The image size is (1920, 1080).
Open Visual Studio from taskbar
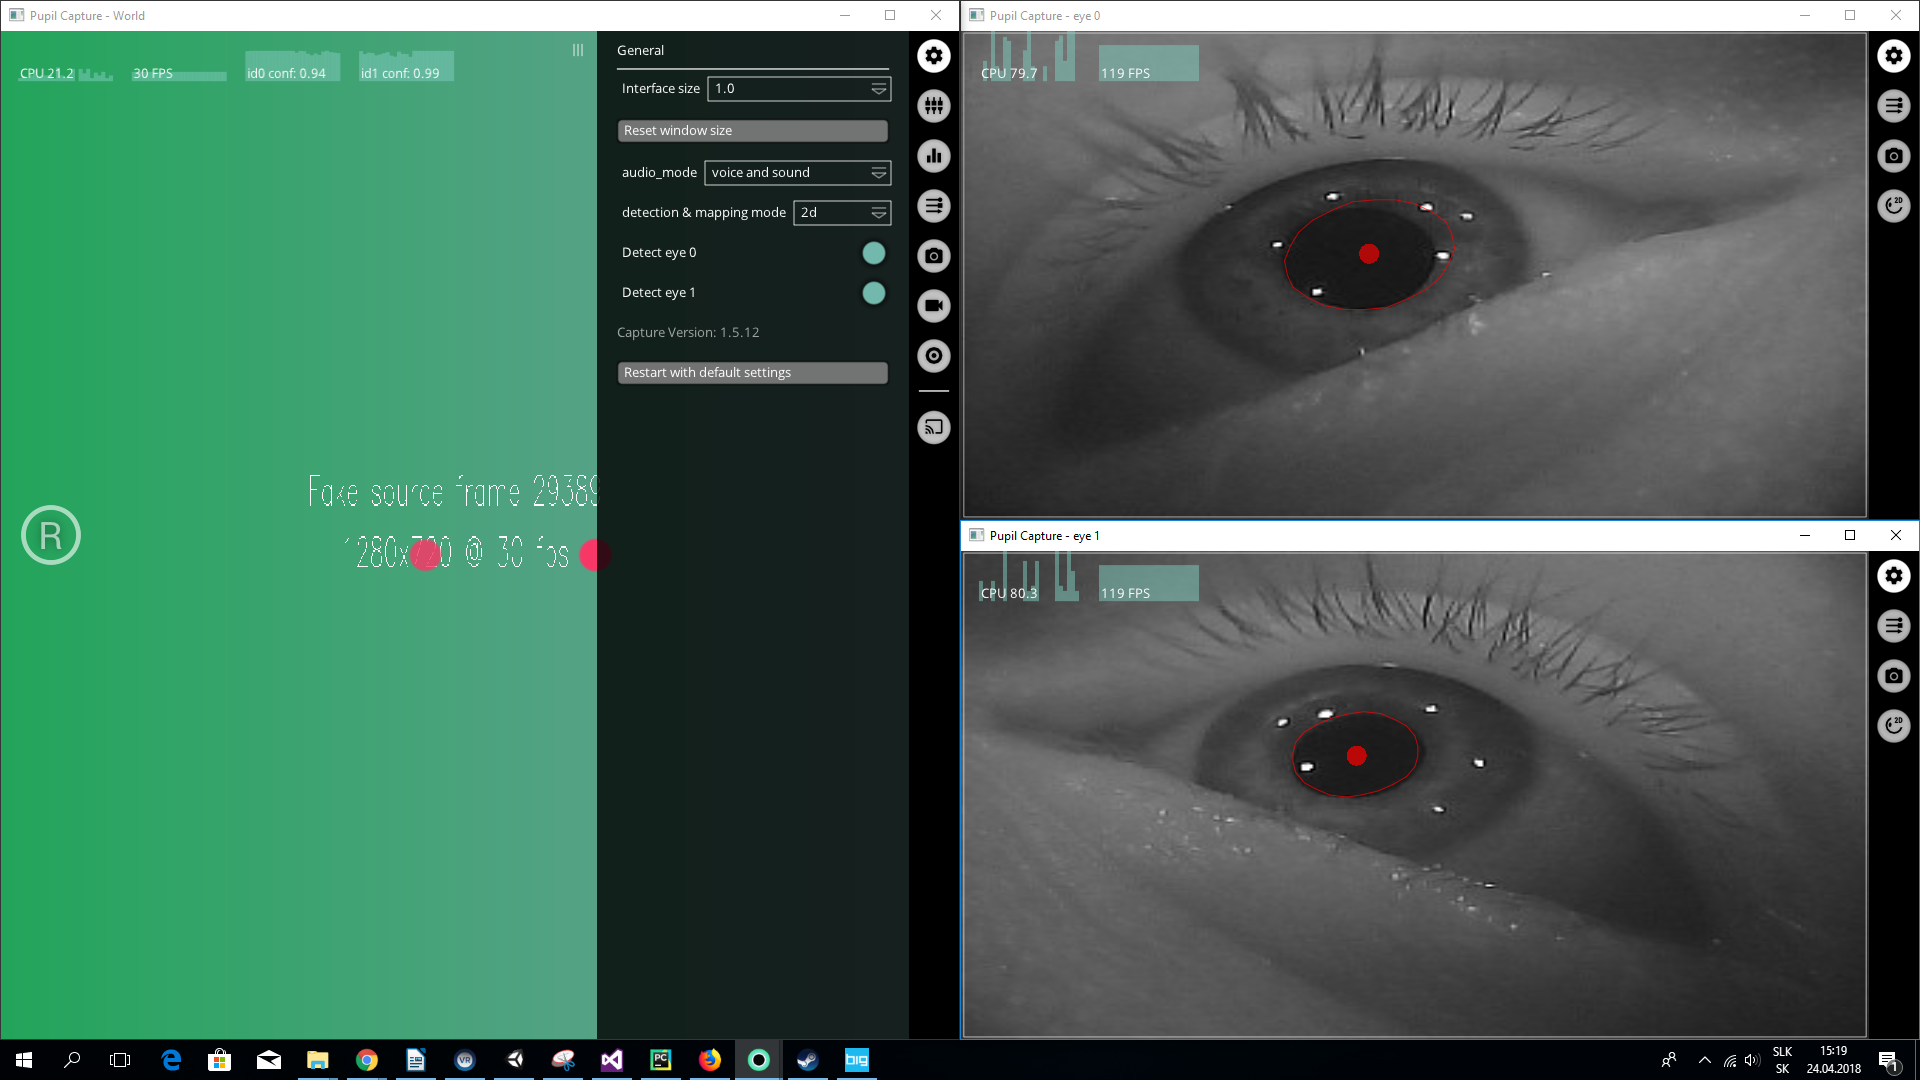[612, 1060]
